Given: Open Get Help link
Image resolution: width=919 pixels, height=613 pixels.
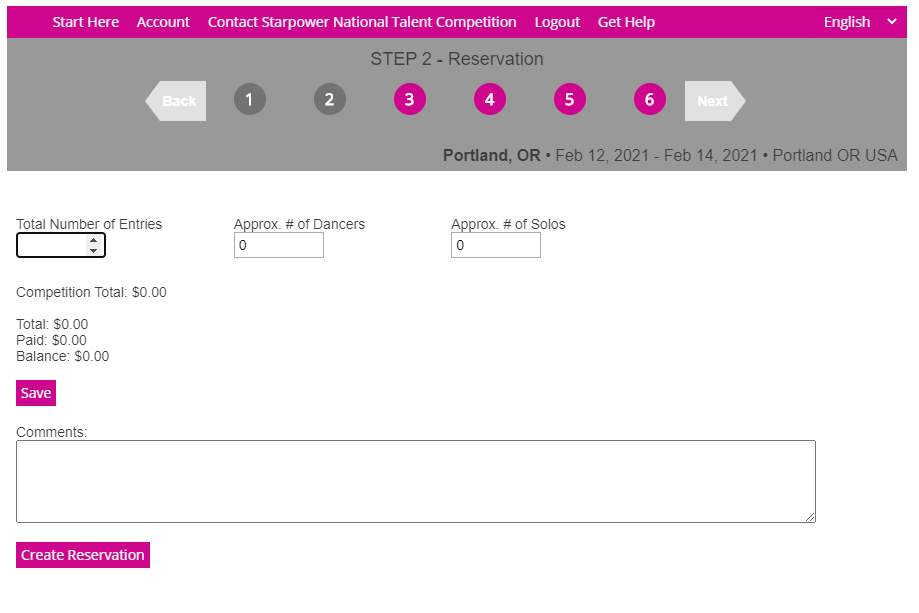Looking at the screenshot, I should (x=626, y=22).
